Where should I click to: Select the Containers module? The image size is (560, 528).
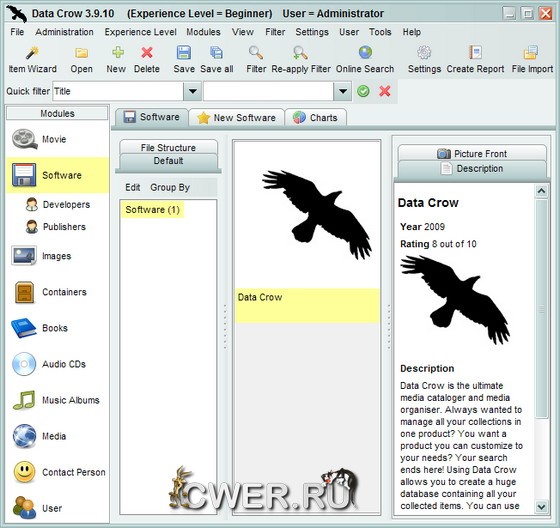57,292
